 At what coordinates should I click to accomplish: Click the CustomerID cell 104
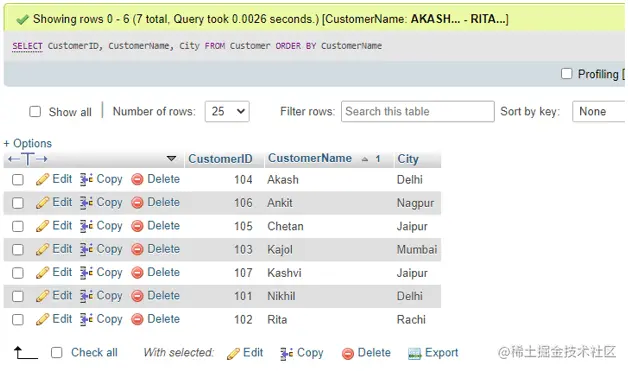[243, 179]
